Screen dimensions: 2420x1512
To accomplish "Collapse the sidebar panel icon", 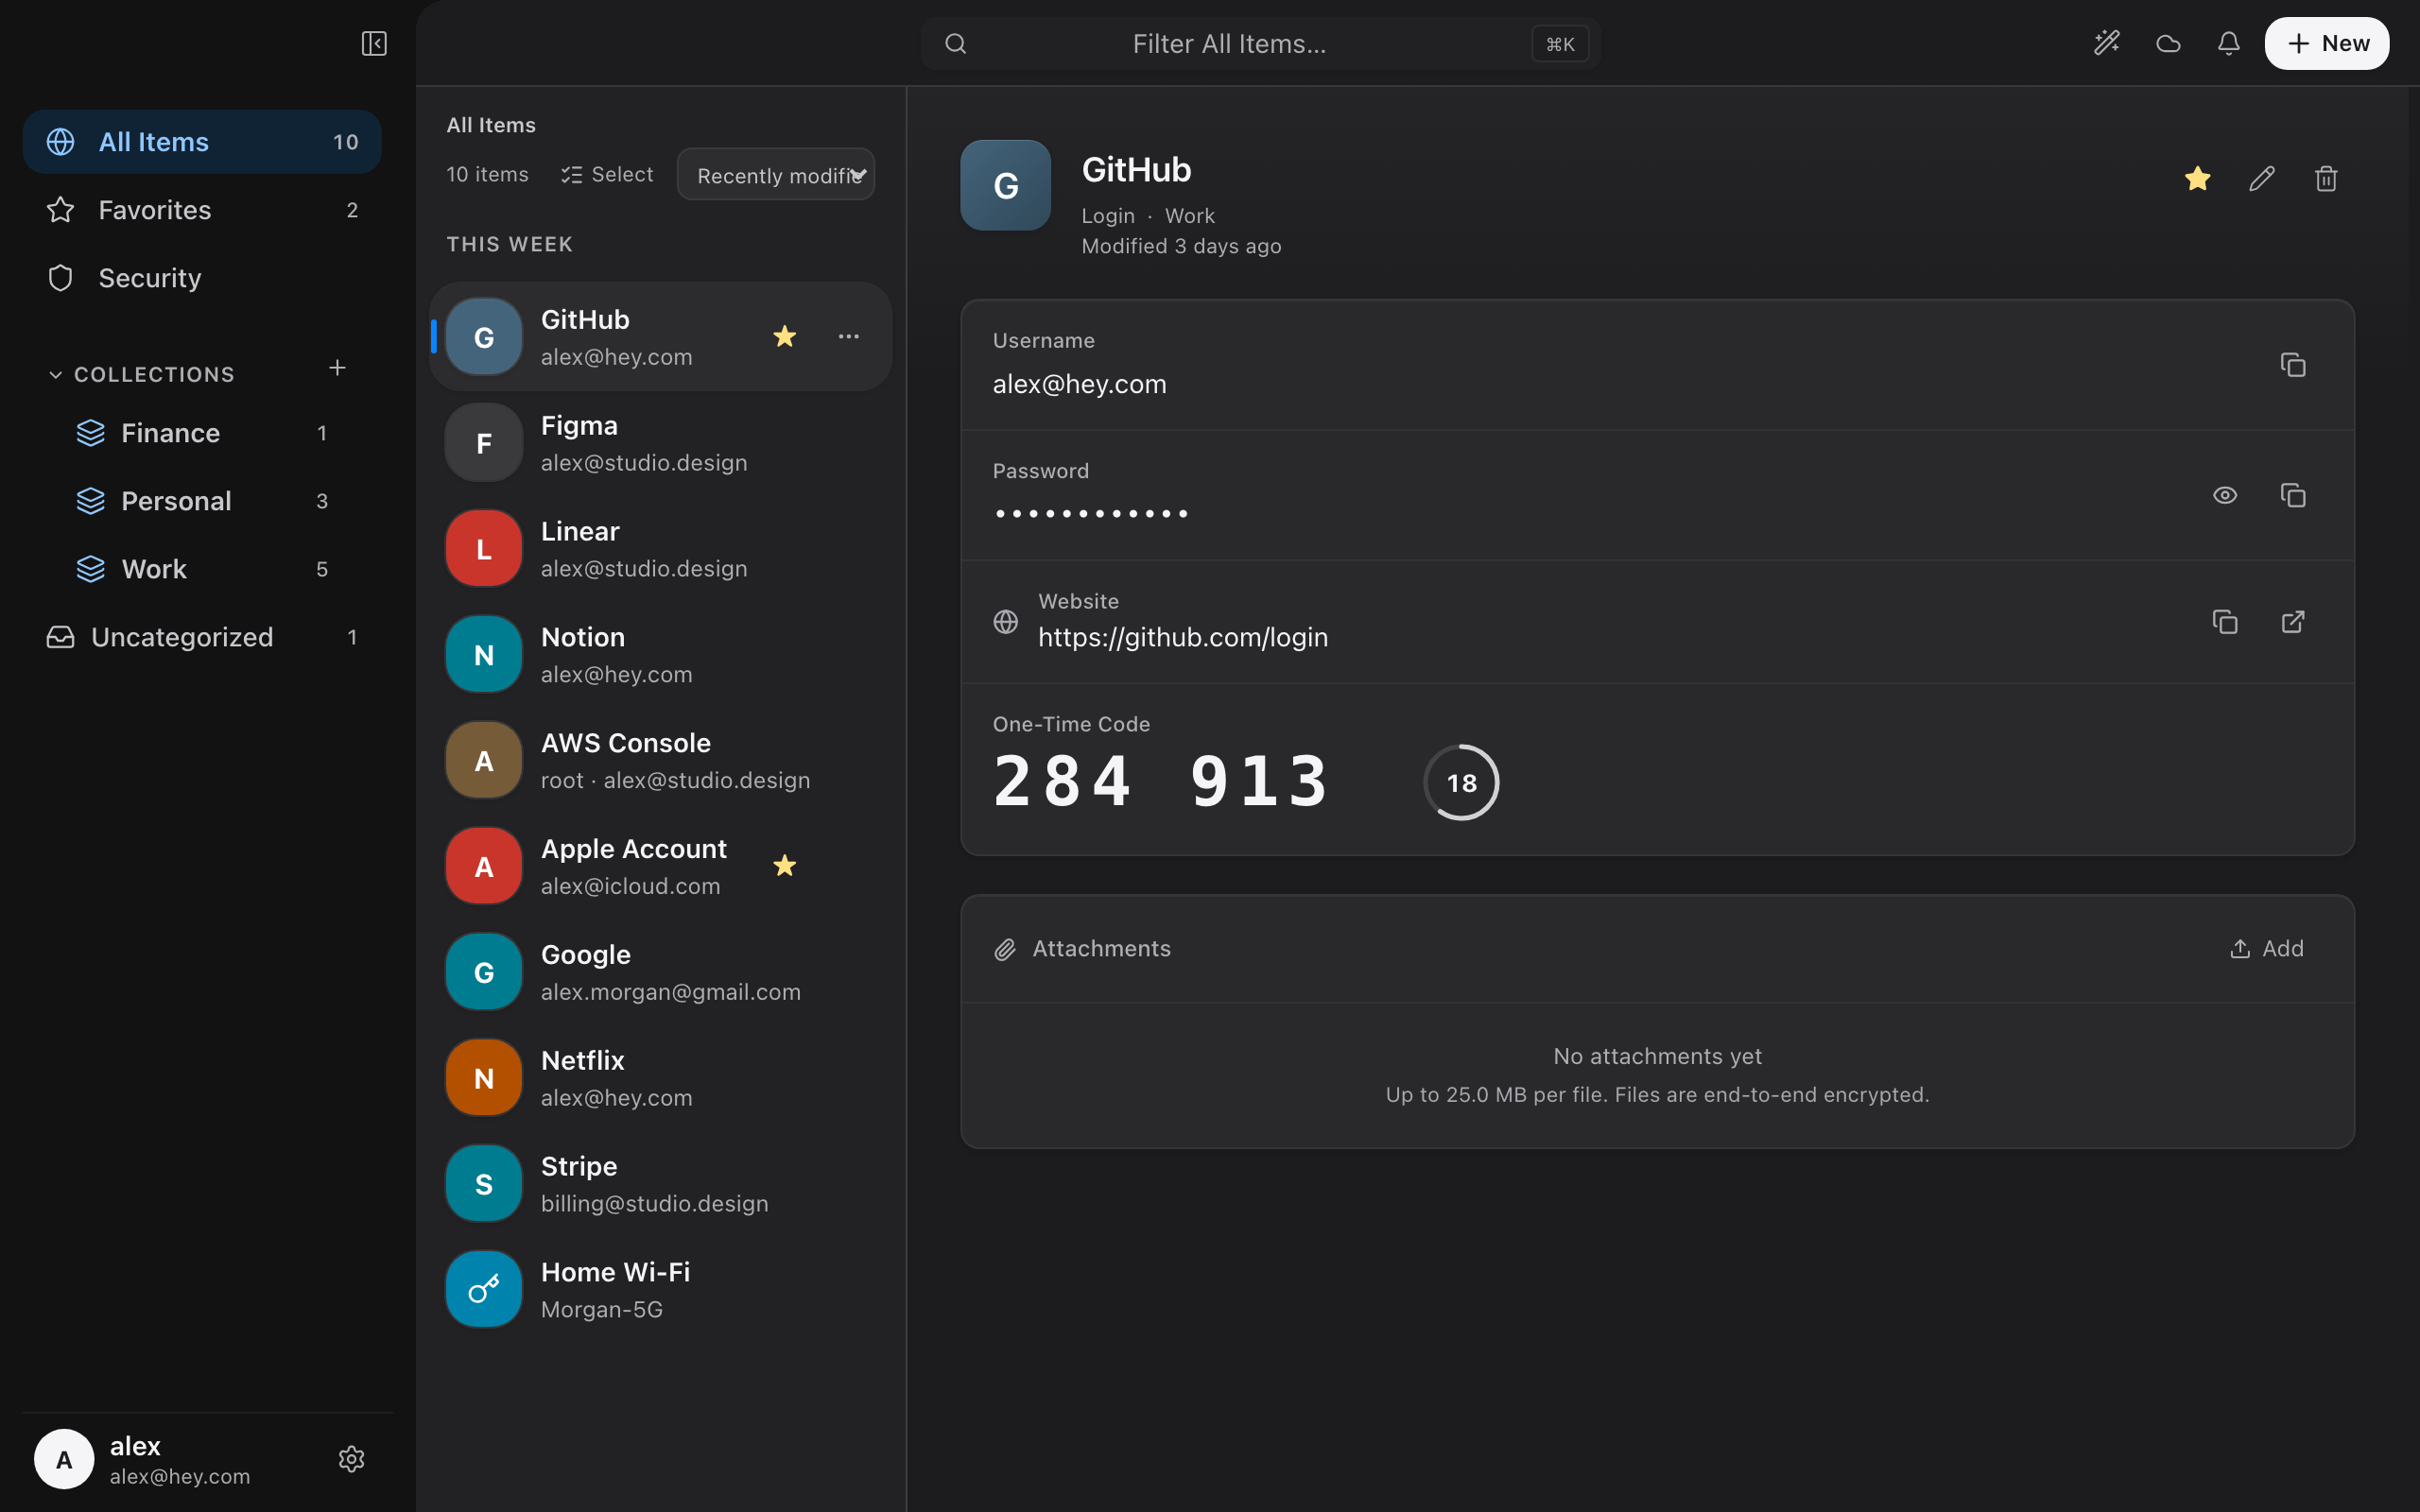I will 374,43.
